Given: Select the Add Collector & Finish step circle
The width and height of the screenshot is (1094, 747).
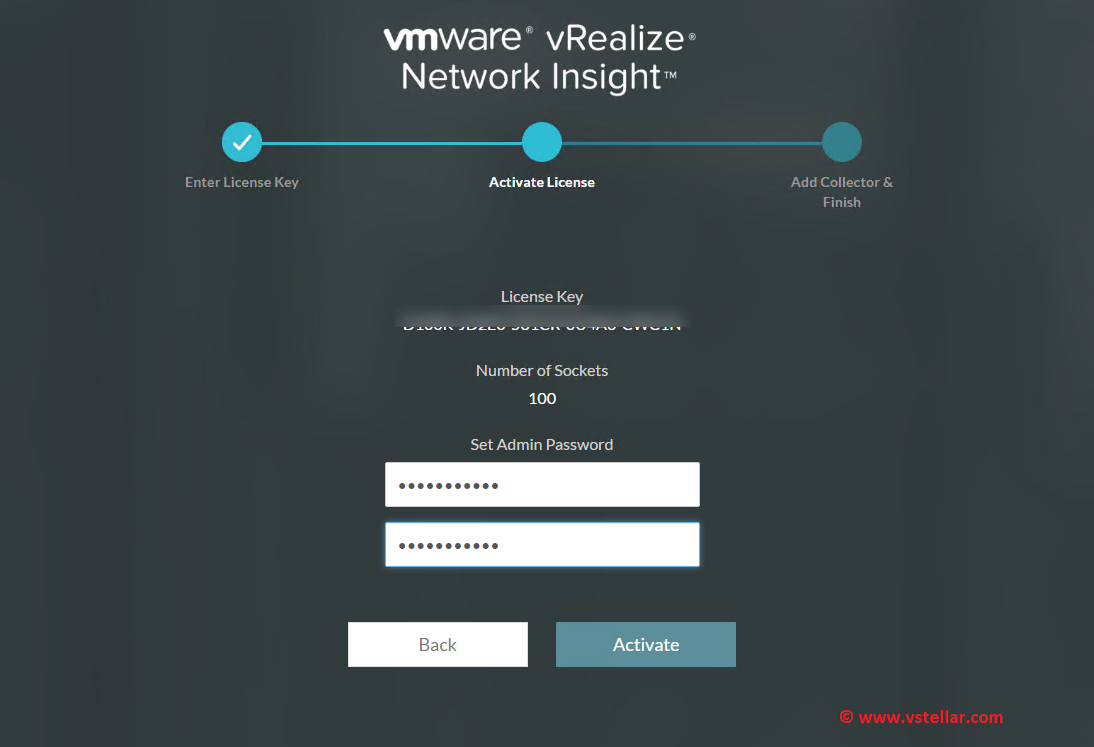Looking at the screenshot, I should pos(841,142).
